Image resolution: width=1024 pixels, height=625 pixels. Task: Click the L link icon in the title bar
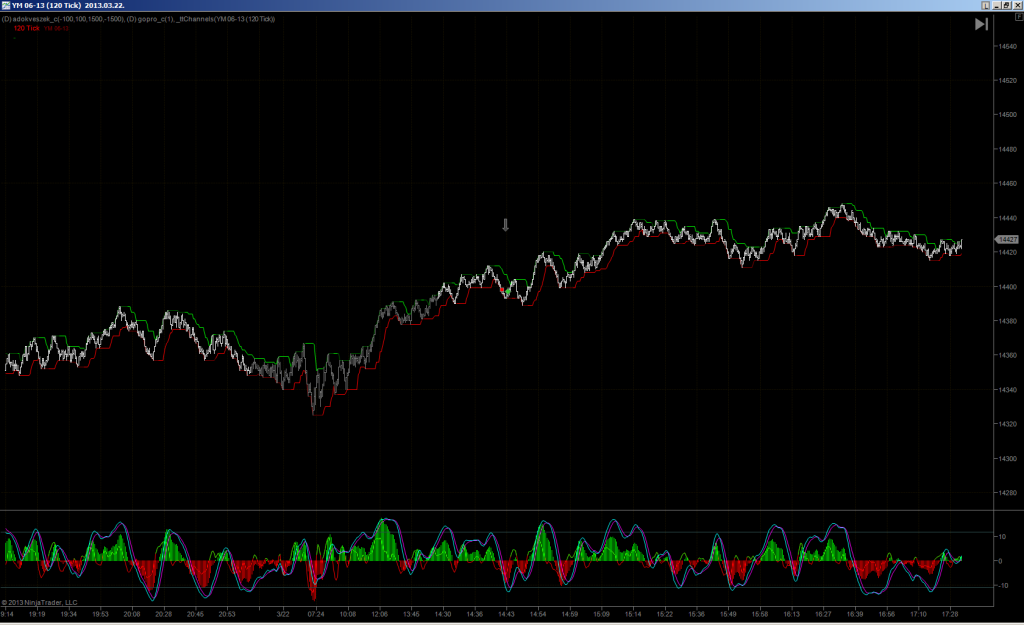pyautogui.click(x=985, y=5)
